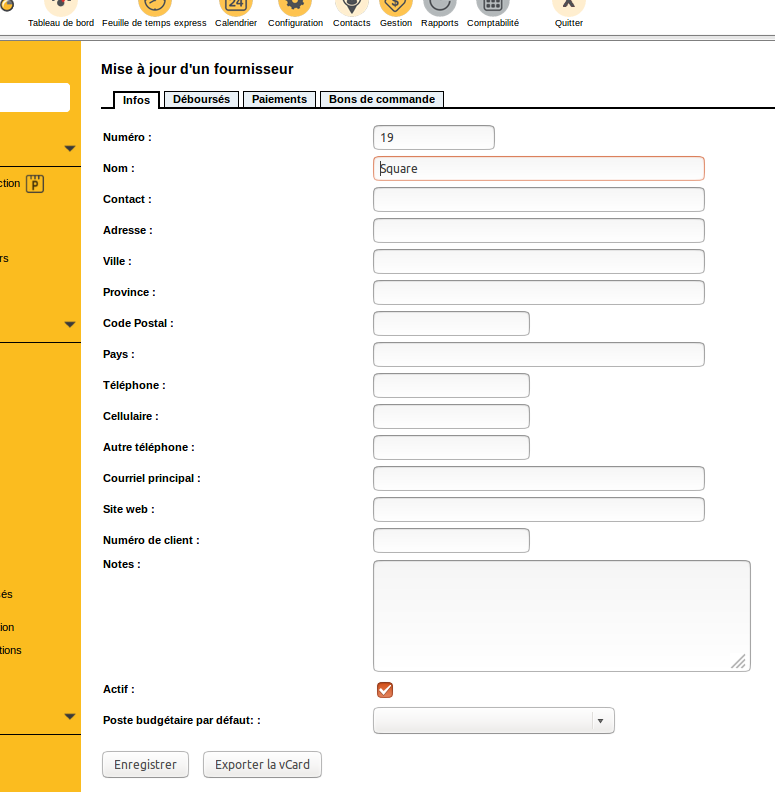Click inside the Notes text area

tap(561, 615)
